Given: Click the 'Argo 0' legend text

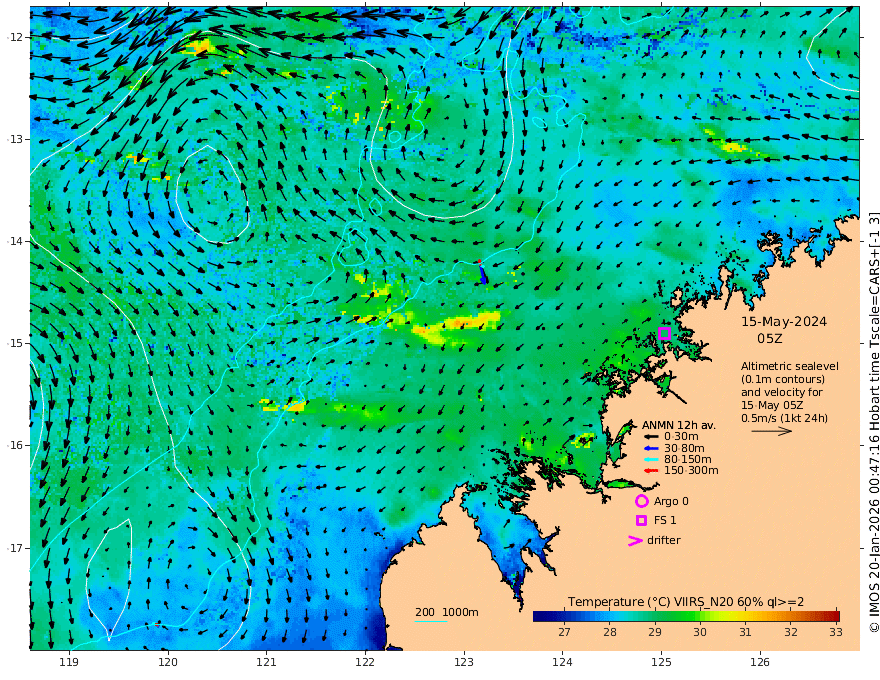Looking at the screenshot, I should tap(671, 501).
